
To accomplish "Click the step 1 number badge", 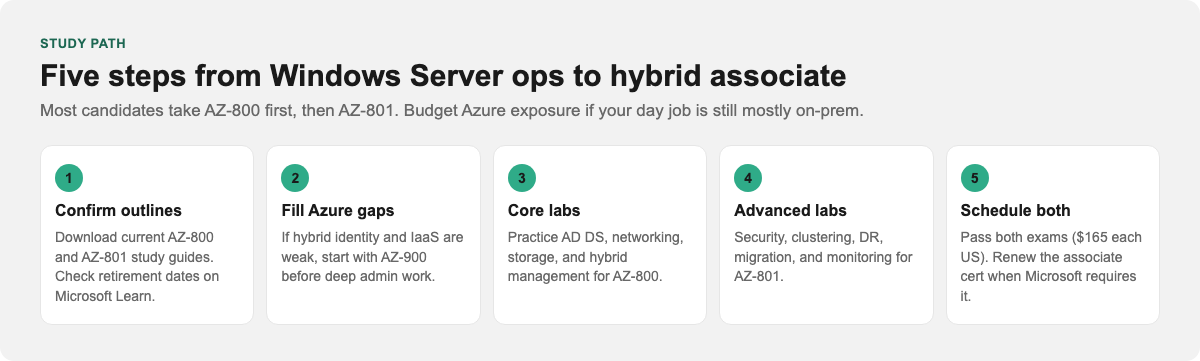I will coord(69,179).
